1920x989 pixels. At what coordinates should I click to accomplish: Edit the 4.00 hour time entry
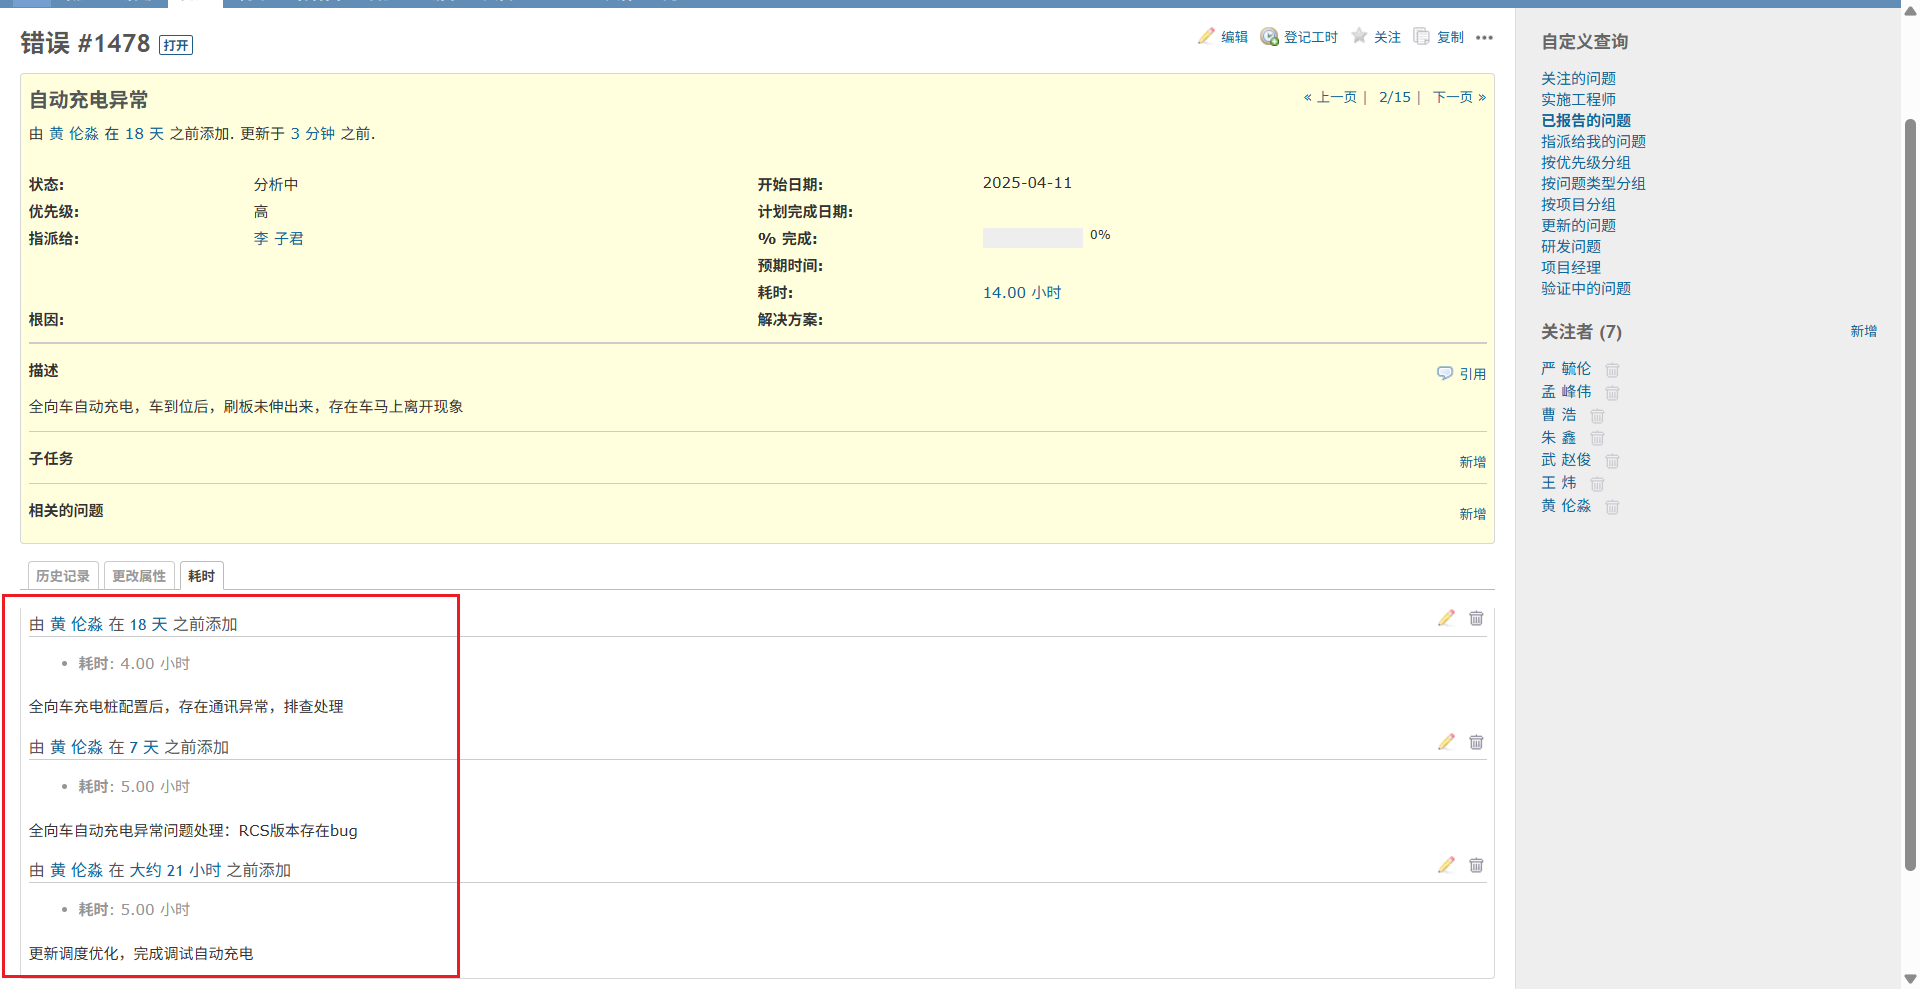pyautogui.click(x=1446, y=618)
